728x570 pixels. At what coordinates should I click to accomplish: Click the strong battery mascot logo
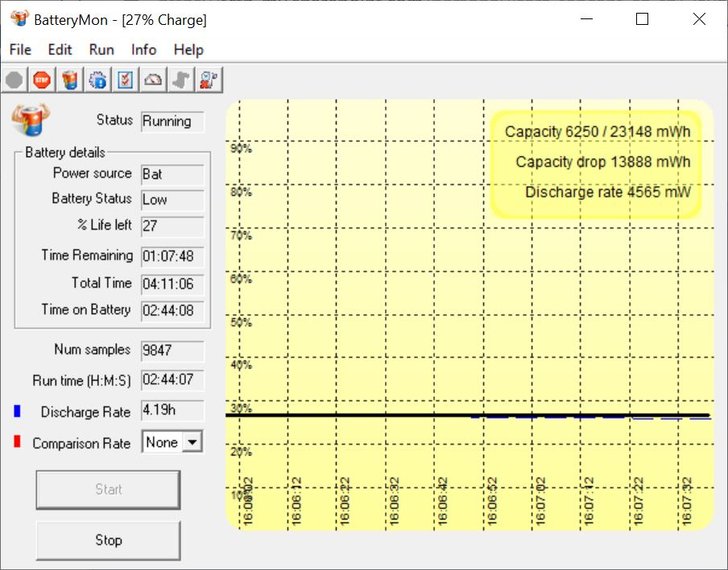(x=31, y=119)
